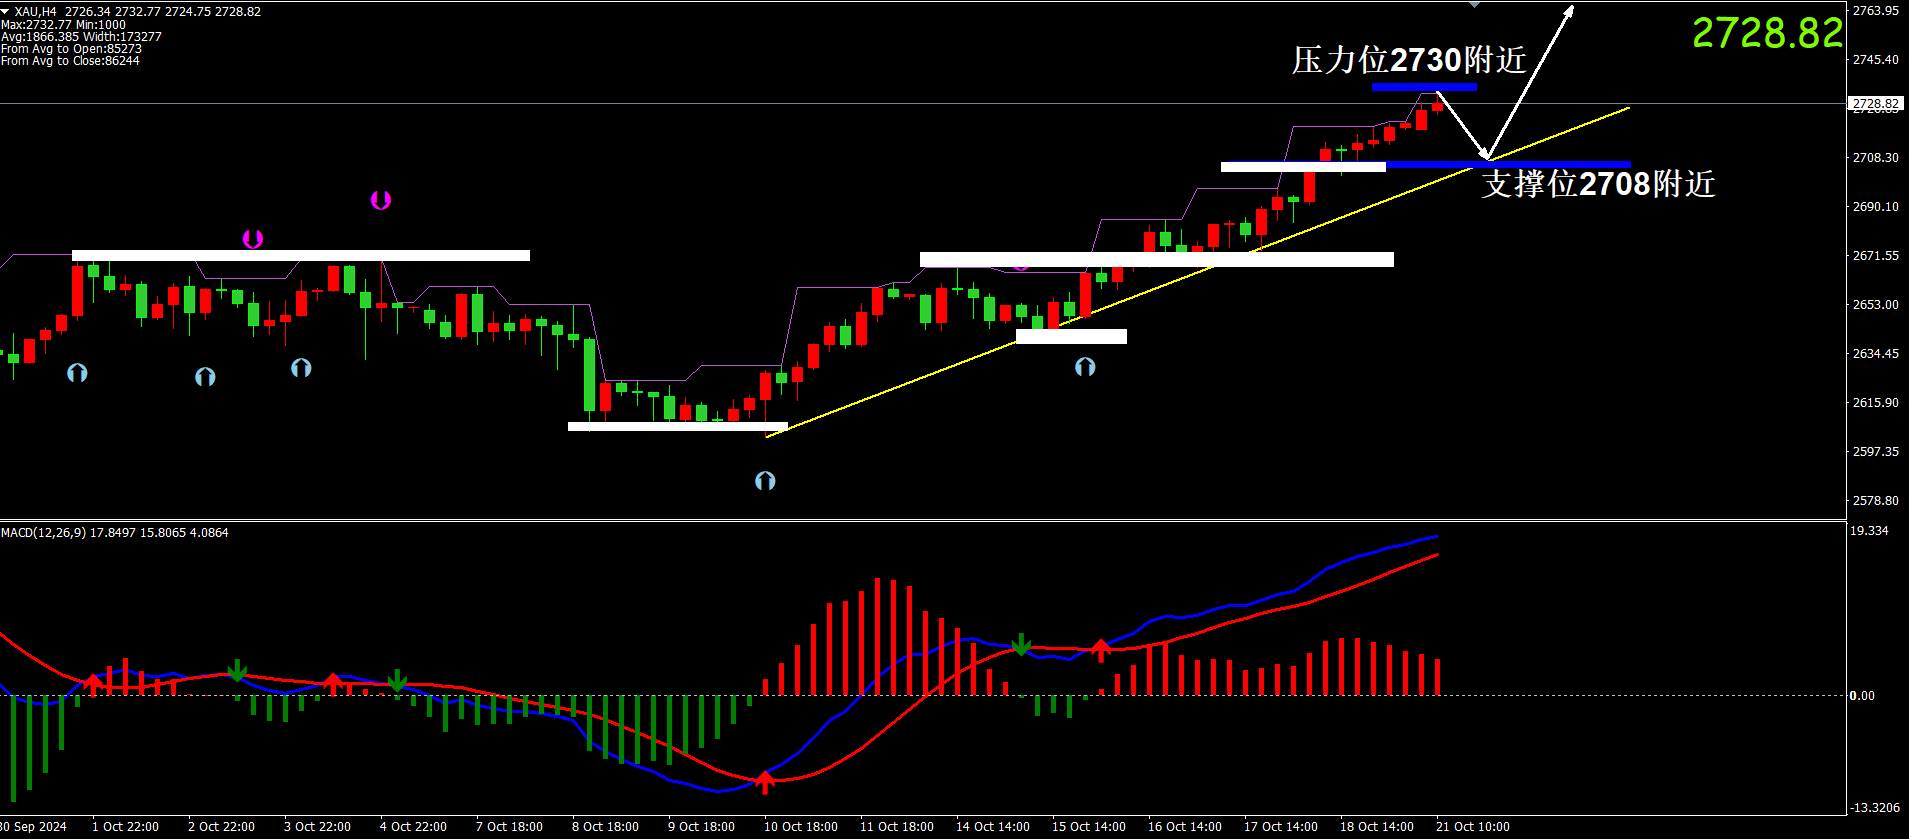1909x839 pixels.
Task: Click the '1 Oct 22:00' time label
Action: point(125,827)
